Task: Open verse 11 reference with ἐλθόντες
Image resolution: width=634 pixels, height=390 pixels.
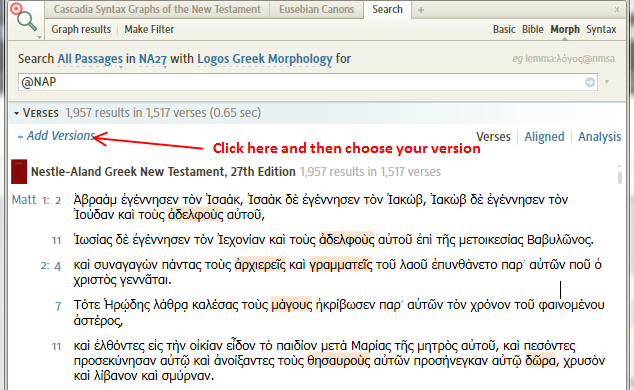Action: tap(56, 346)
